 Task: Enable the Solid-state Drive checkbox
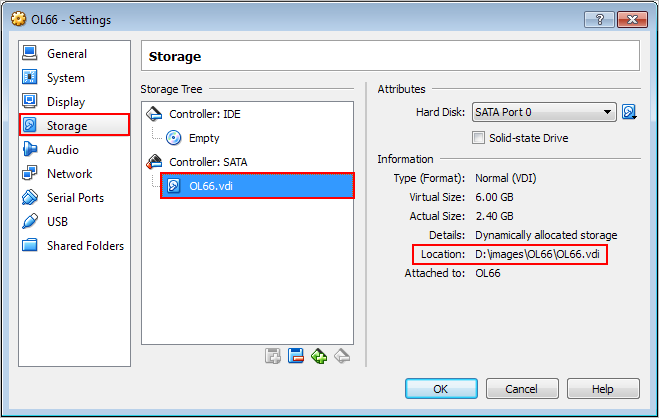point(478,138)
